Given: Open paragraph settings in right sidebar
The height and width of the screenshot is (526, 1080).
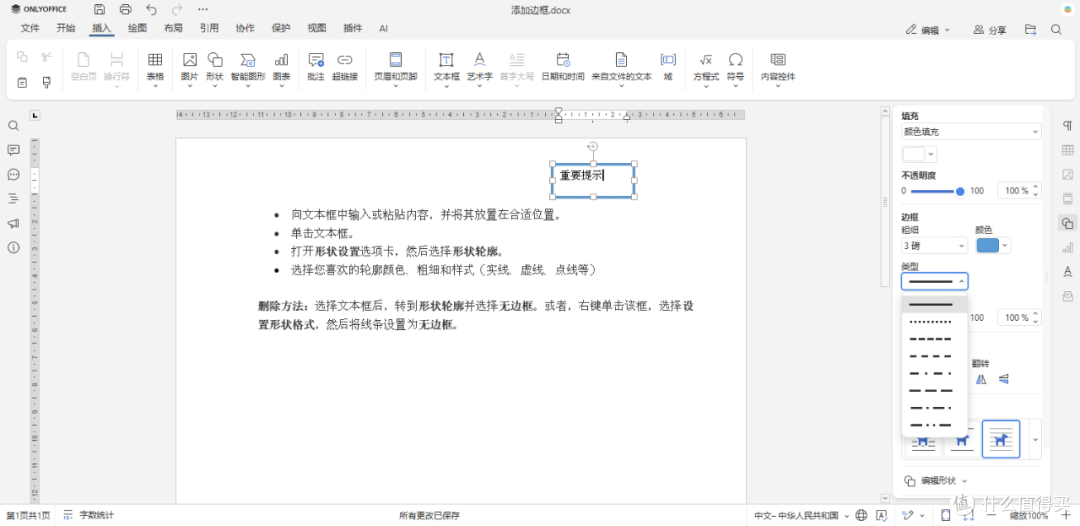Looking at the screenshot, I should click(x=1068, y=125).
